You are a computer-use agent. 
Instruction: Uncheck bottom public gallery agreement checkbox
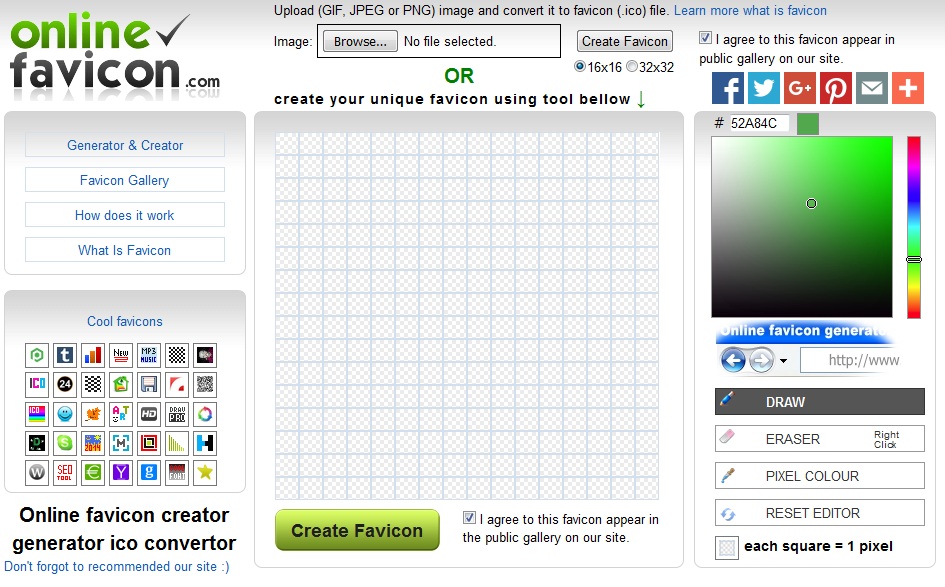(x=469, y=518)
